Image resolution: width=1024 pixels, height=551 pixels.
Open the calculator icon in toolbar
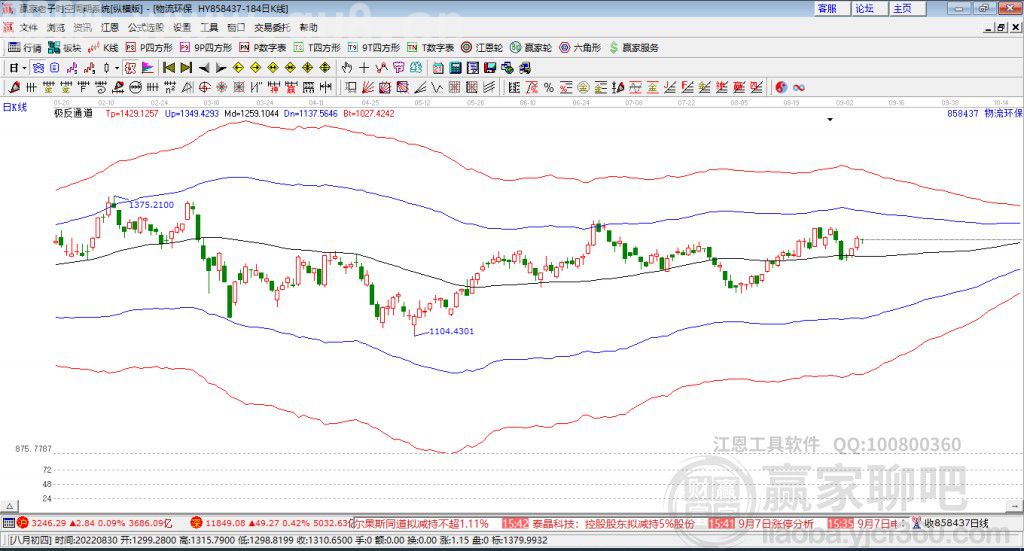click(456, 68)
